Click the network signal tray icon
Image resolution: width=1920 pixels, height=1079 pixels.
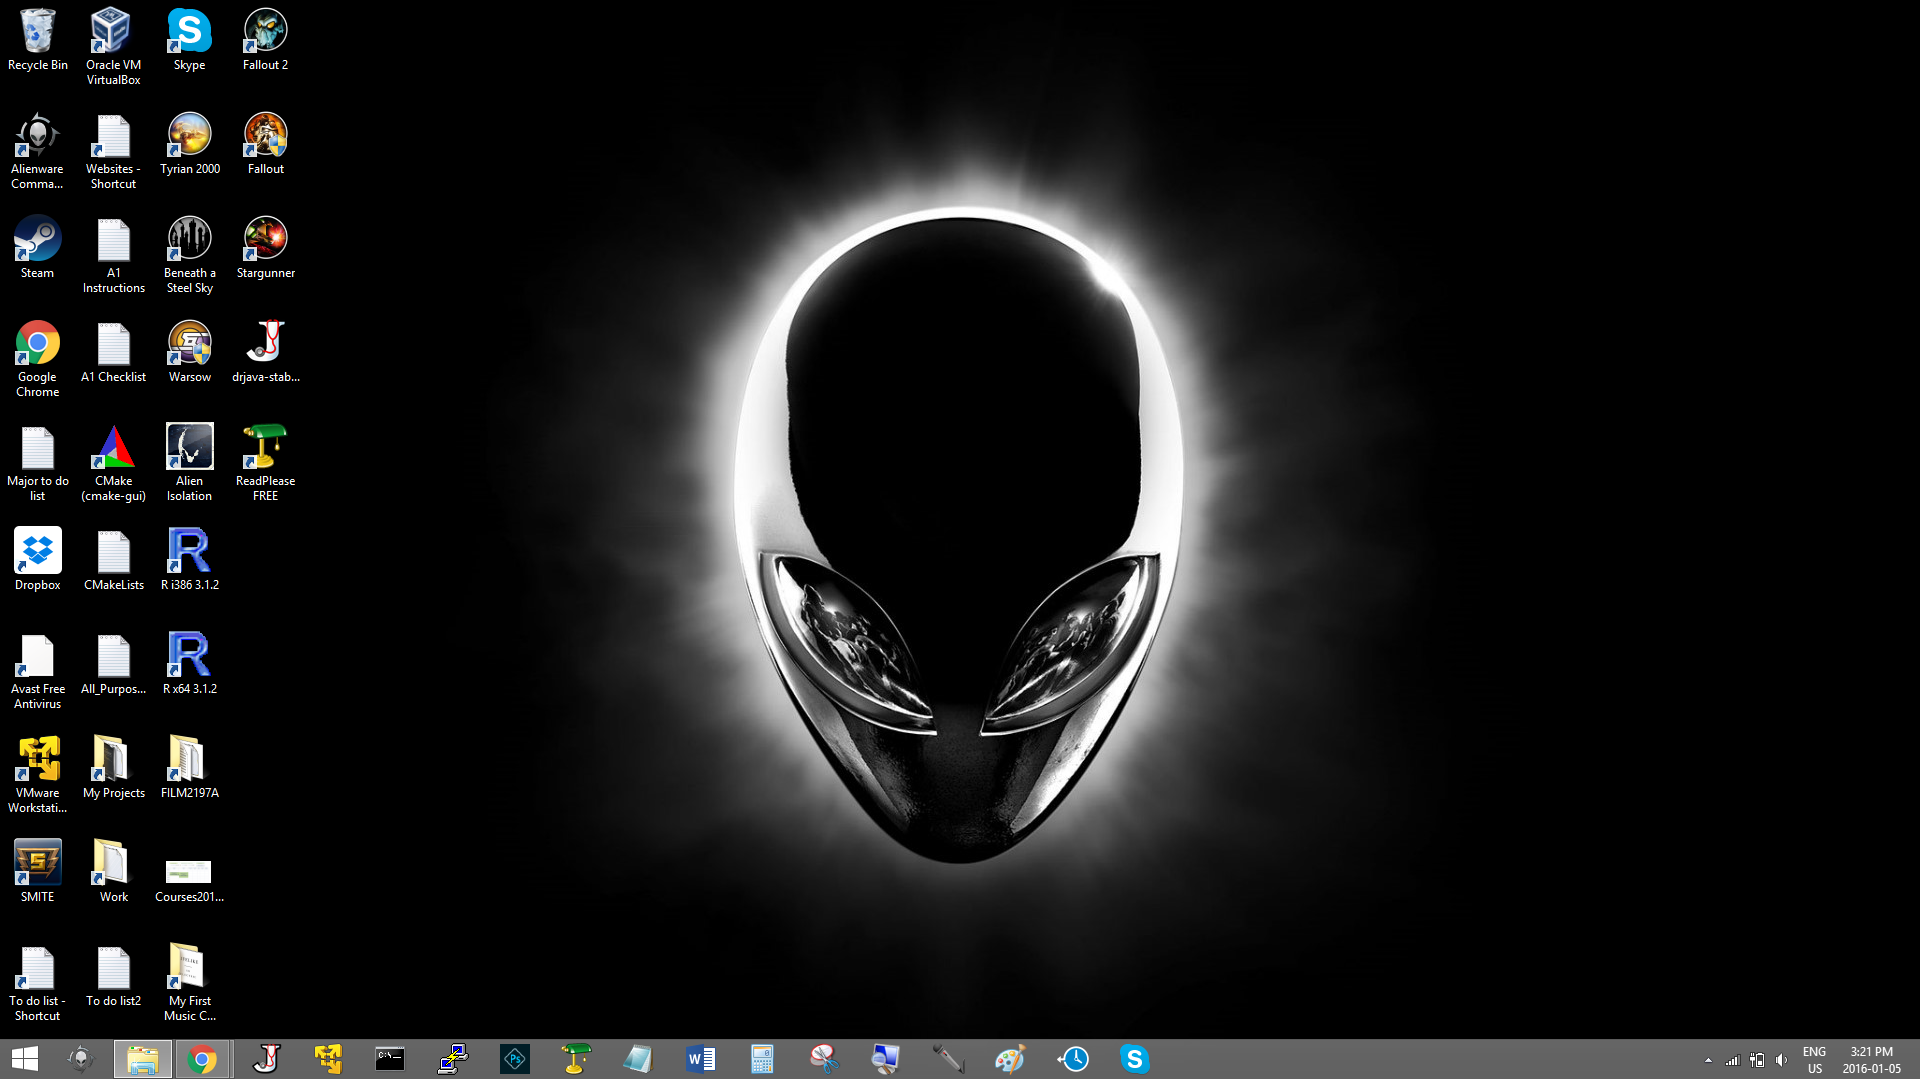[x=1732, y=1060]
